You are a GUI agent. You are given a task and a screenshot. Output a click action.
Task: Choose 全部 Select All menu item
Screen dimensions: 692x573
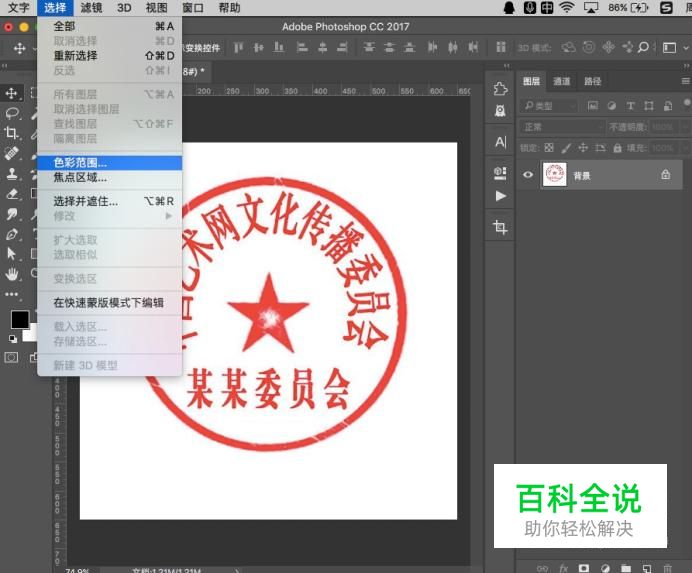109,26
